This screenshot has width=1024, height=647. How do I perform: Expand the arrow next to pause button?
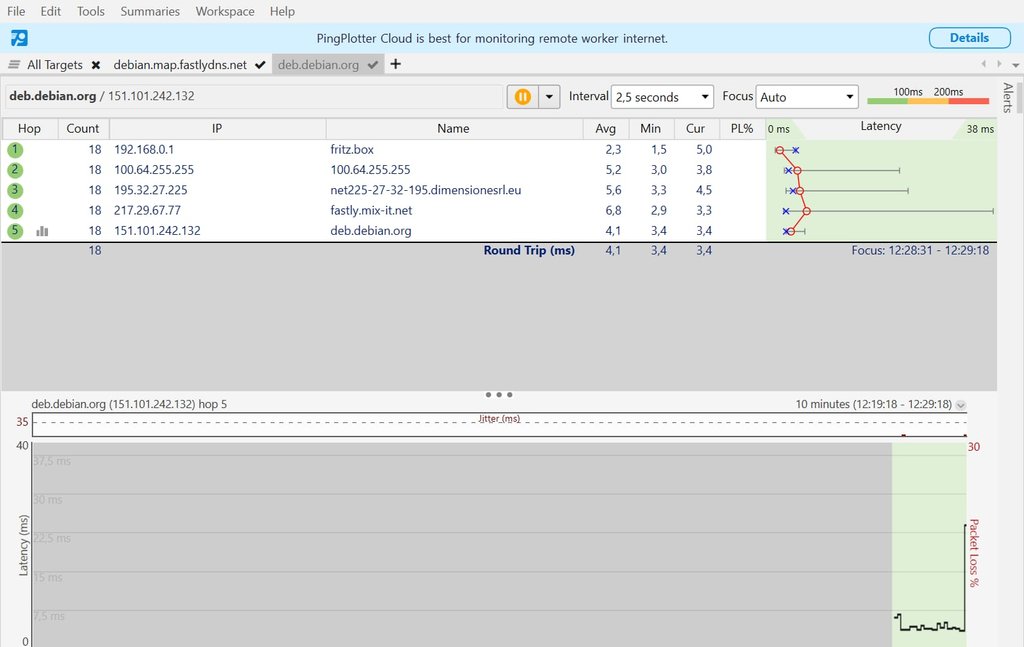click(549, 97)
